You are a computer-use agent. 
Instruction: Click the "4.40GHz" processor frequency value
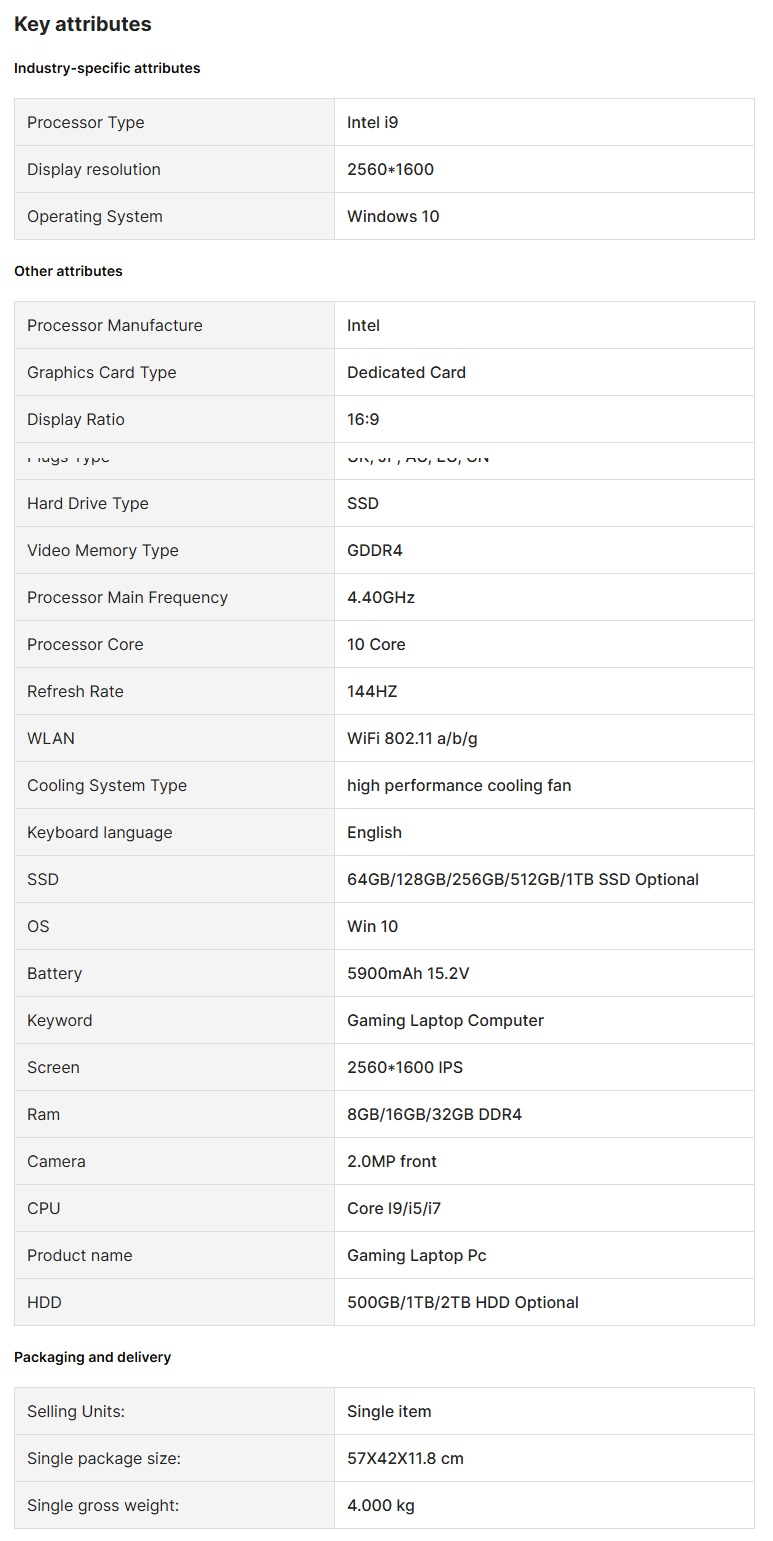point(381,597)
